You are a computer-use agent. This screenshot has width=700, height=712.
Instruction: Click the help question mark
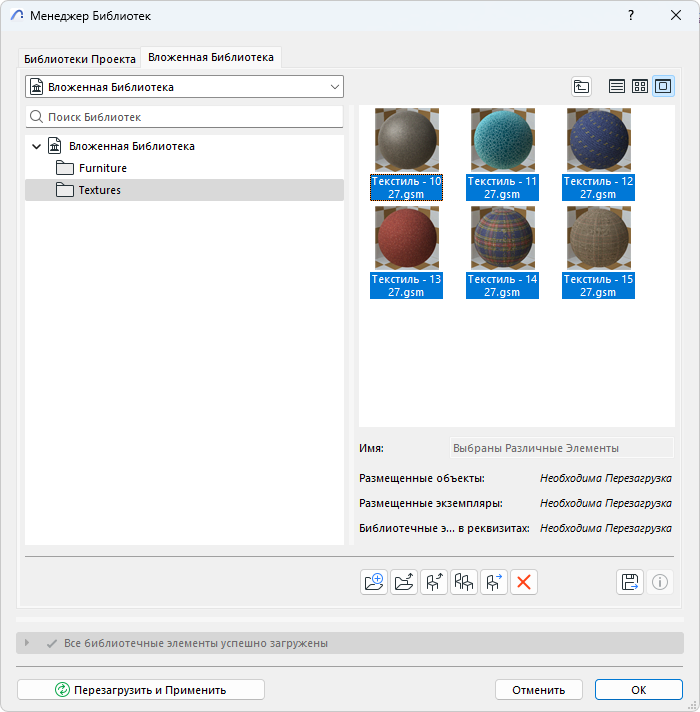coord(631,15)
